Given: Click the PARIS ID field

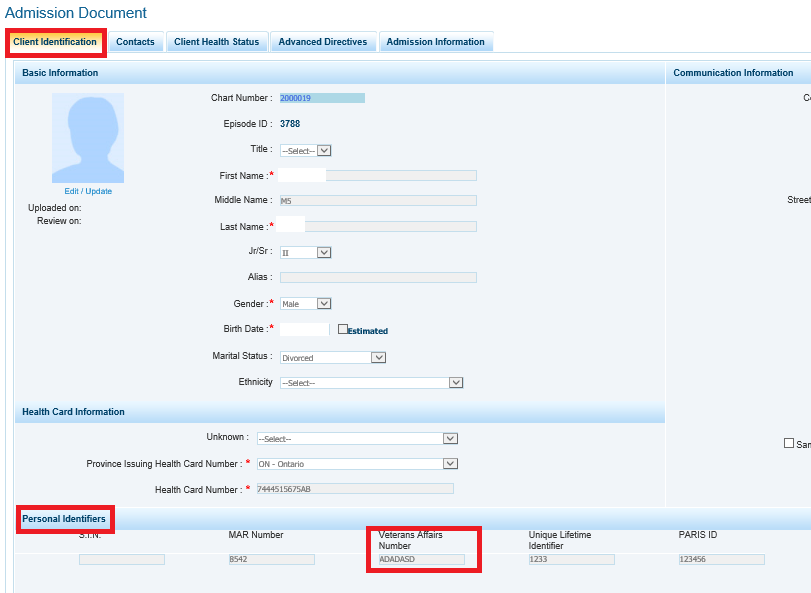Looking at the screenshot, I should click(x=721, y=560).
